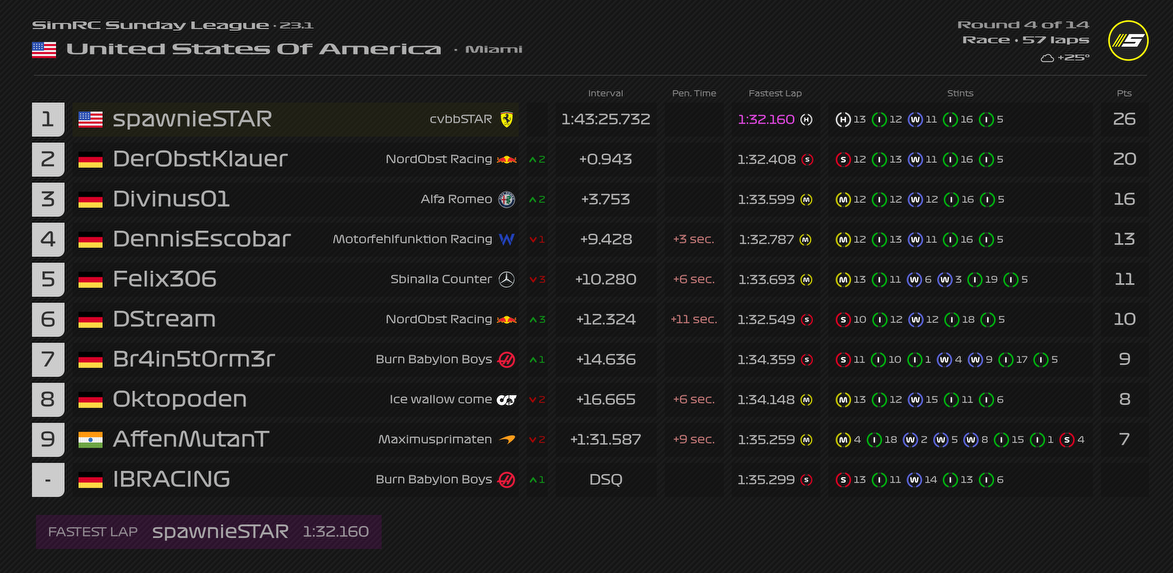Click the Interval column header
This screenshot has height=573, width=1173.
point(606,93)
